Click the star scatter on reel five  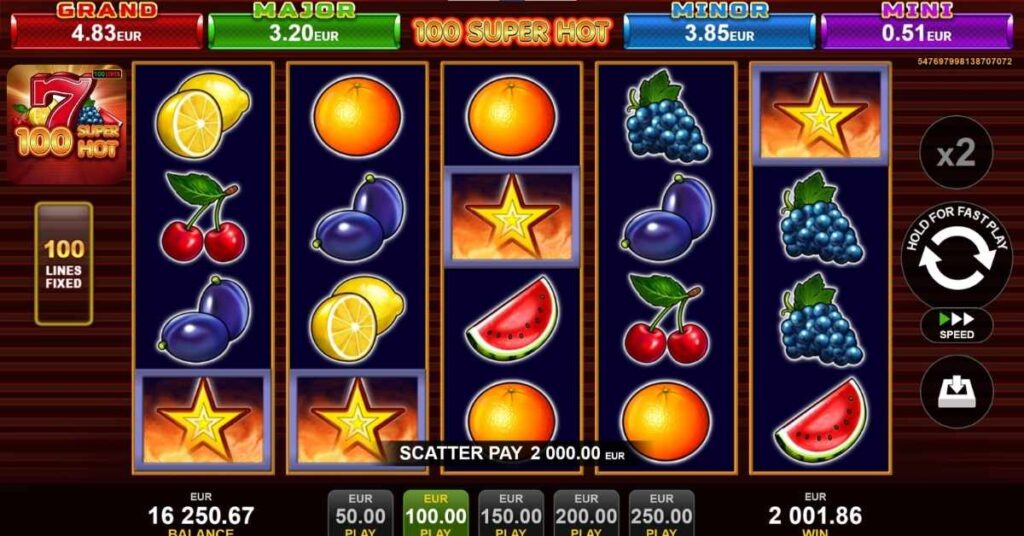coord(820,115)
